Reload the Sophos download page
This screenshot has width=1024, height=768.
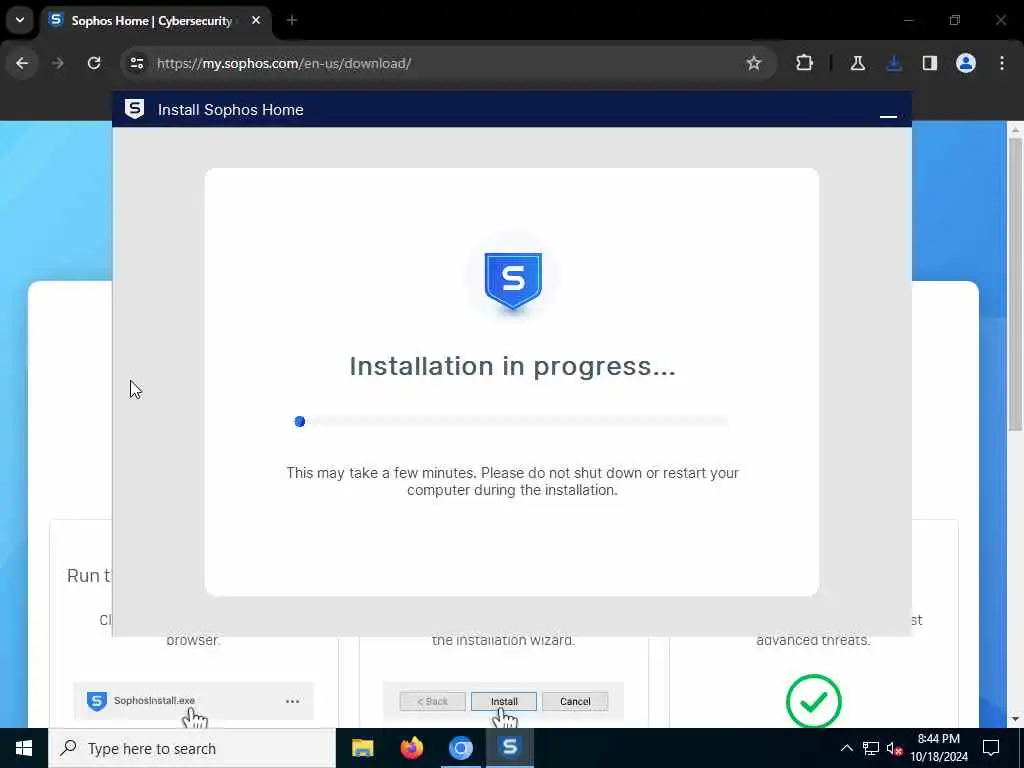click(x=94, y=63)
